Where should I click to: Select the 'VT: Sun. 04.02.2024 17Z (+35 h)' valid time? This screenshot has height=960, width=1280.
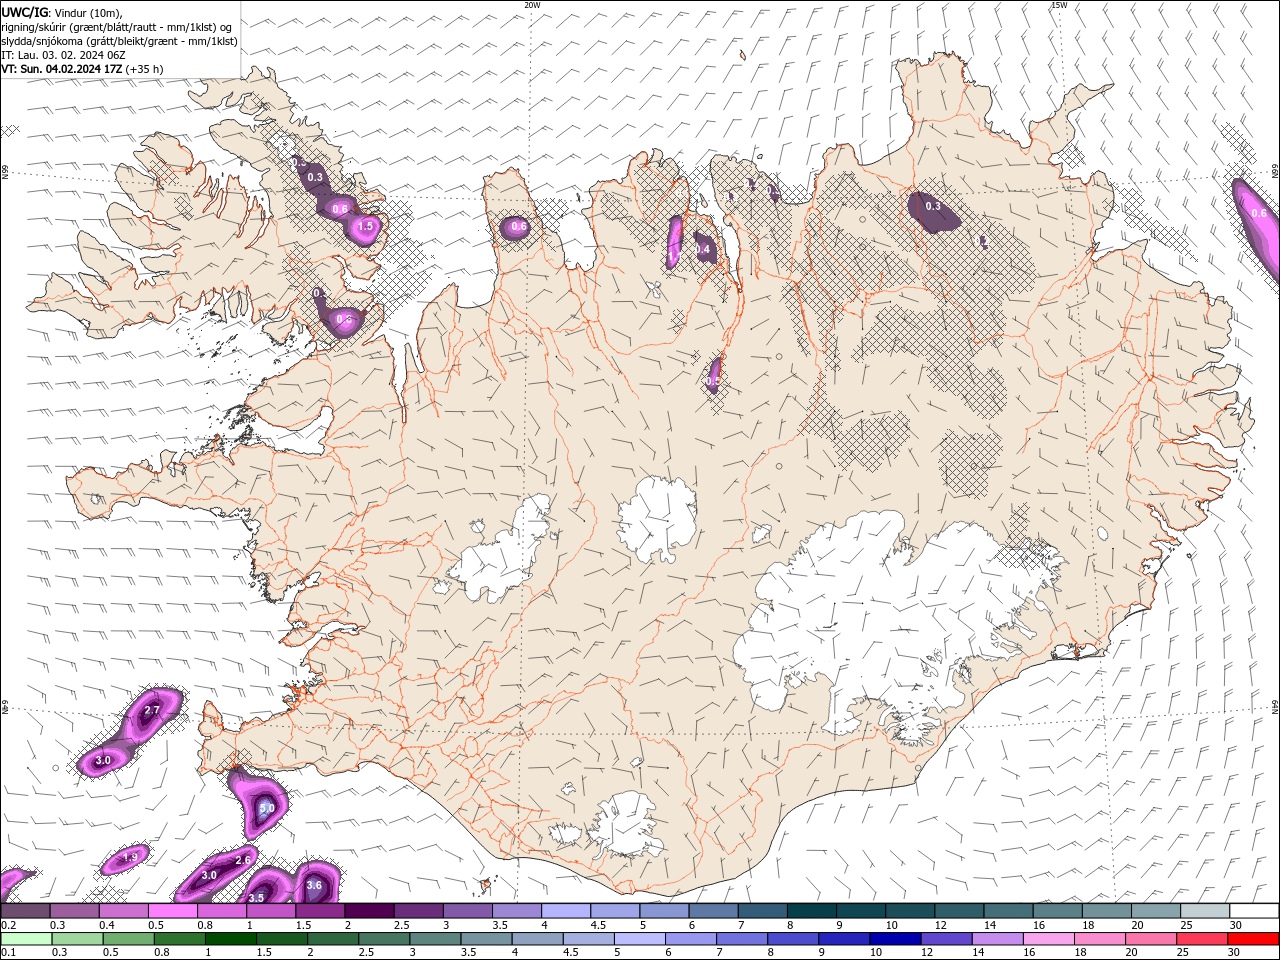[x=82, y=69]
